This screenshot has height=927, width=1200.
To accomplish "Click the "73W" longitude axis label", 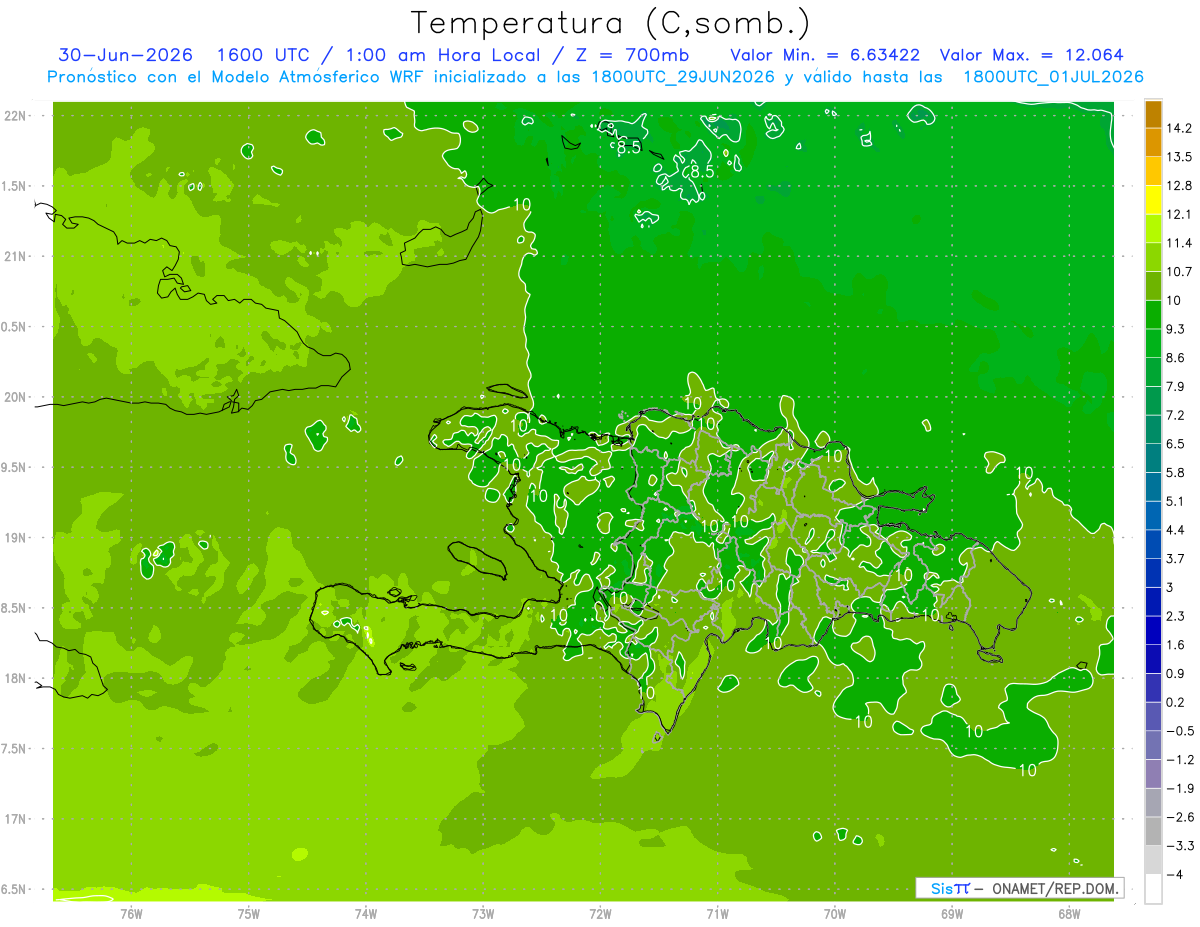I will (482, 913).
